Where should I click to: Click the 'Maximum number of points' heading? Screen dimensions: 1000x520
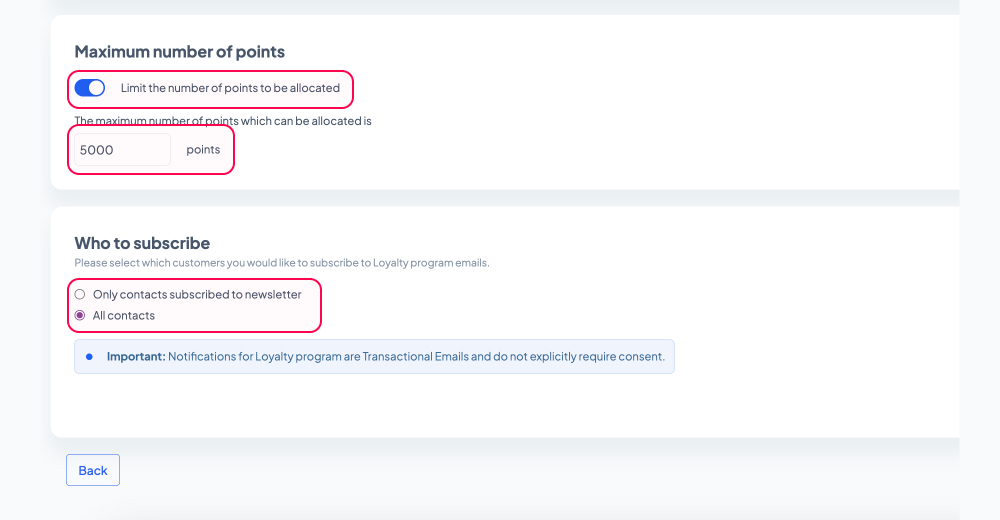tap(180, 52)
